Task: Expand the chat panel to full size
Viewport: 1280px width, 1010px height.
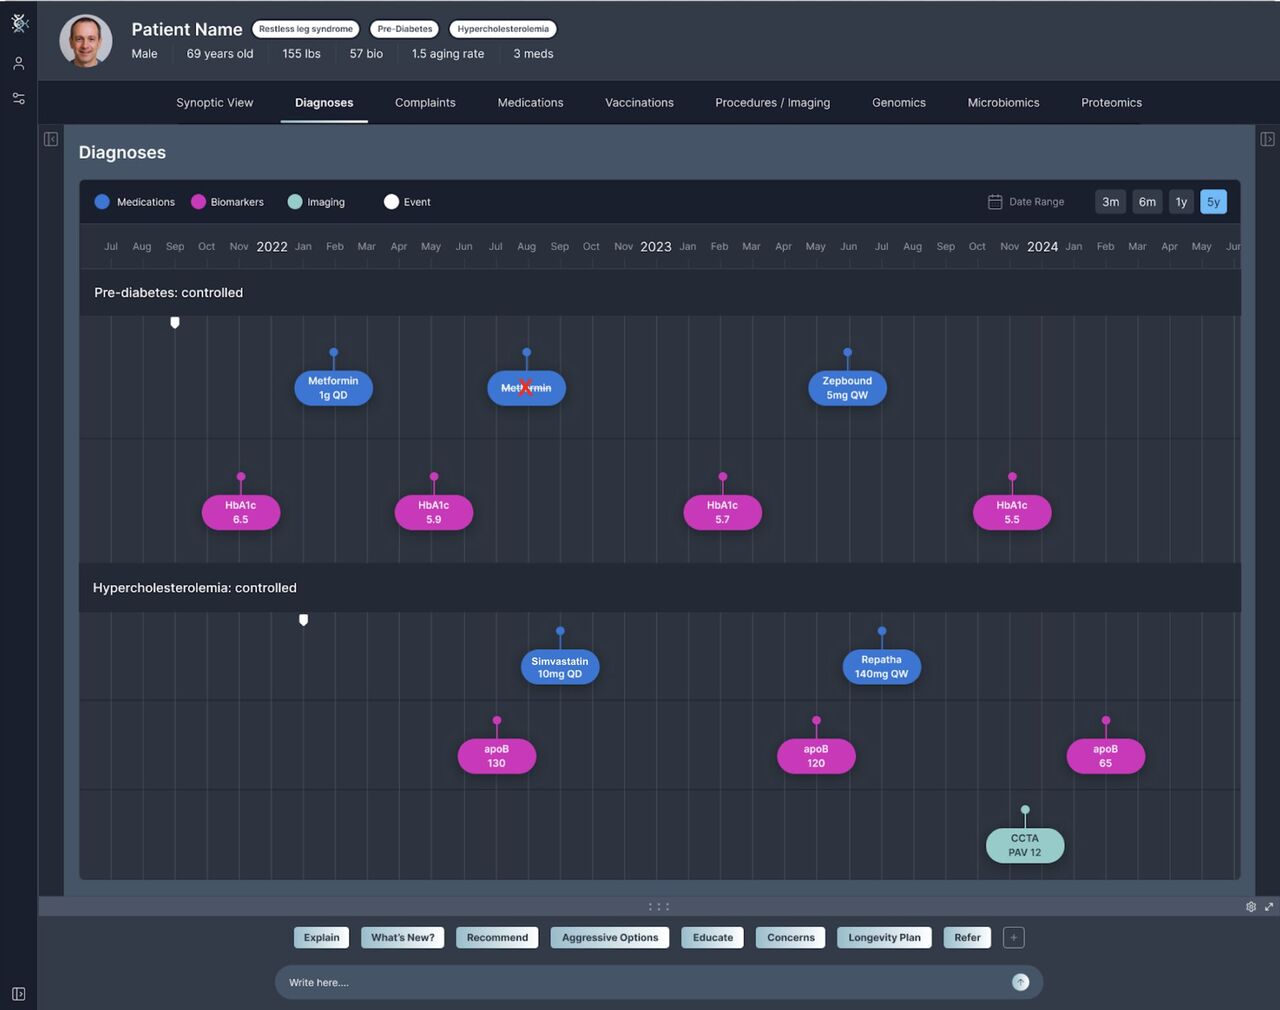Action: (x=1269, y=907)
